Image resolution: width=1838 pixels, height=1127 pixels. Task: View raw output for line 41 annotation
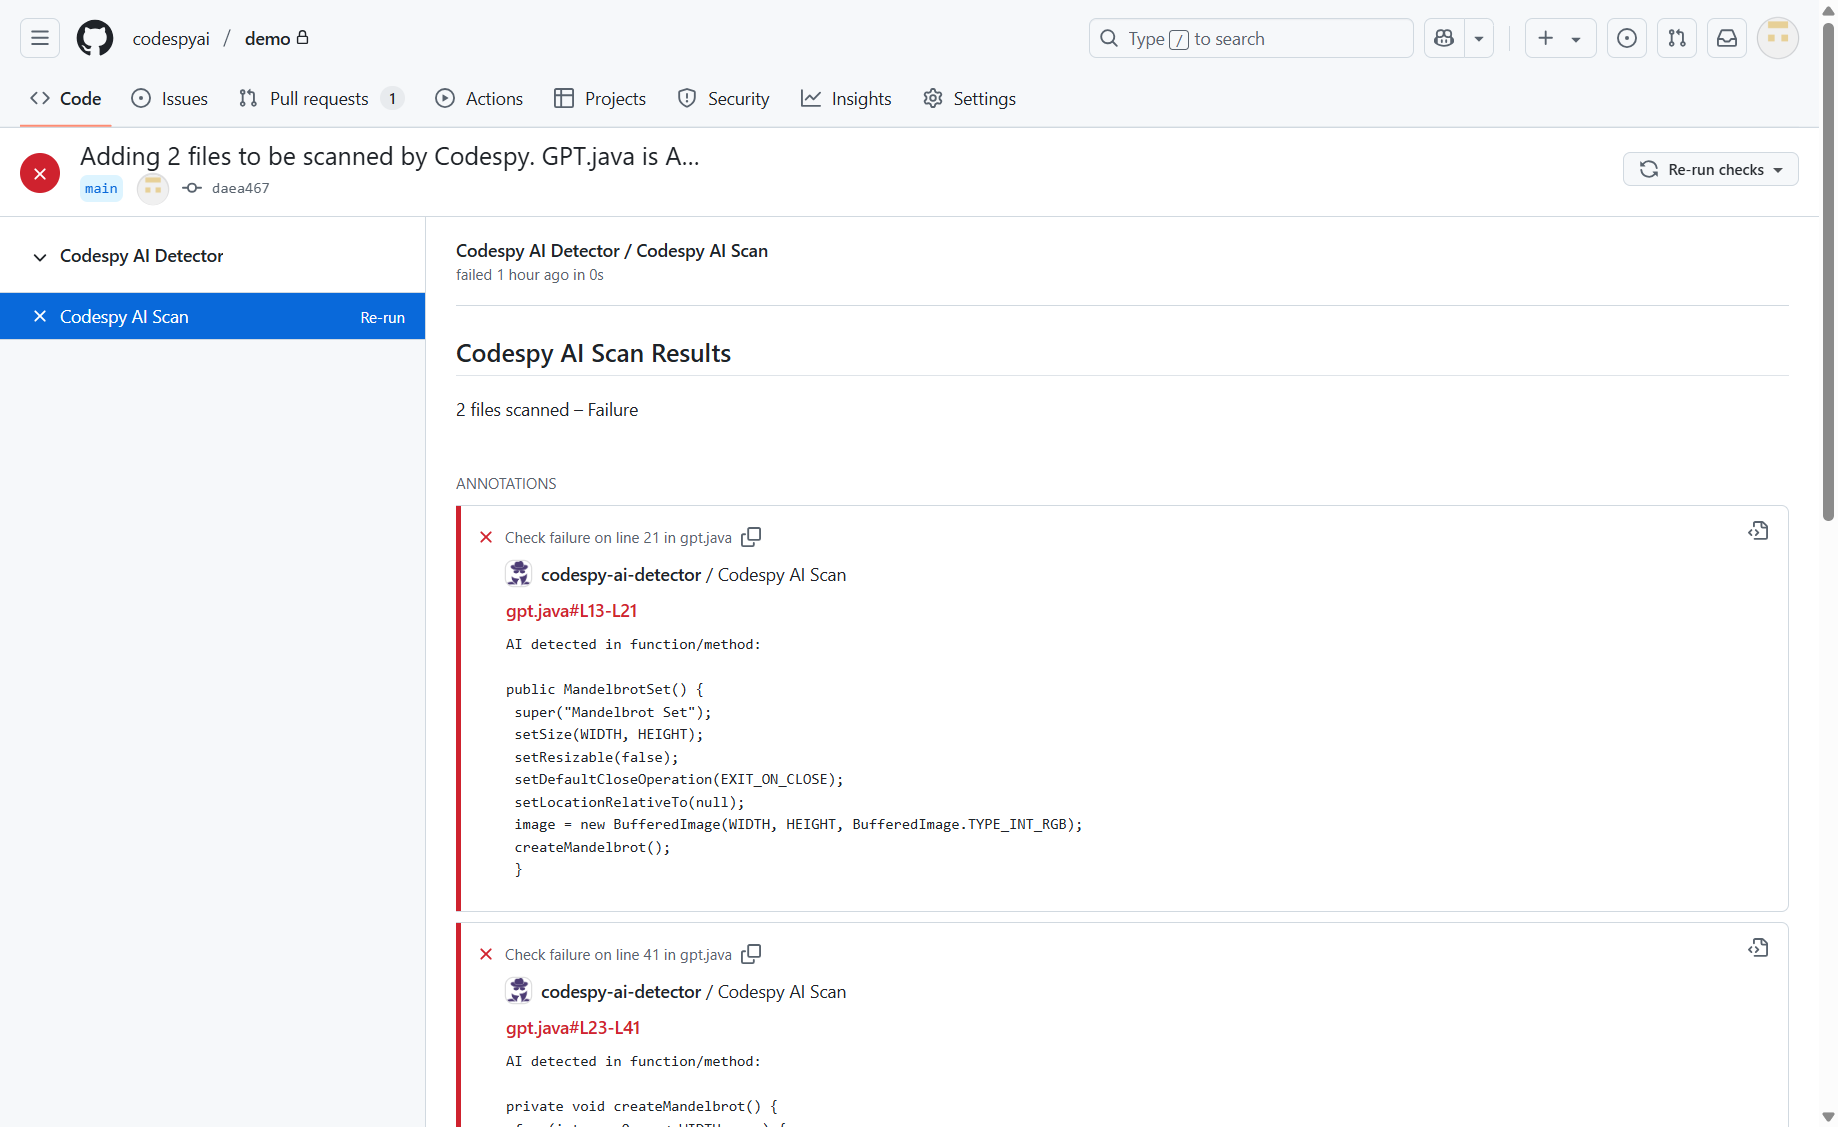1758,948
